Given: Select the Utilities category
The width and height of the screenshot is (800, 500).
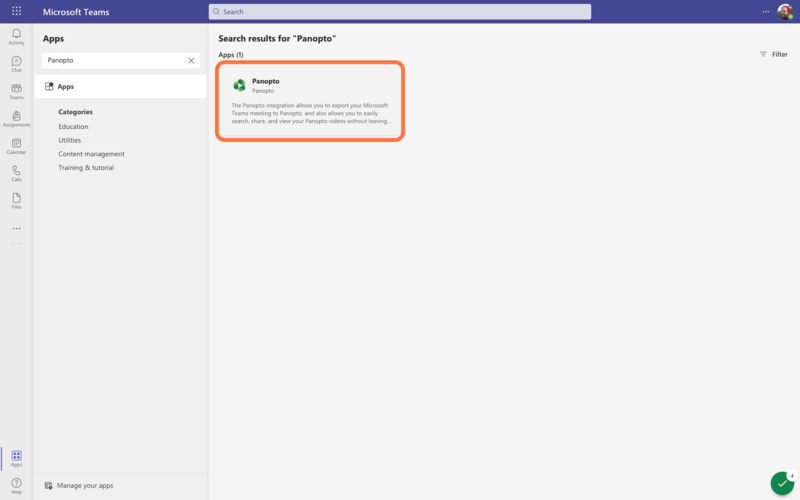Looking at the screenshot, I should [70, 140].
